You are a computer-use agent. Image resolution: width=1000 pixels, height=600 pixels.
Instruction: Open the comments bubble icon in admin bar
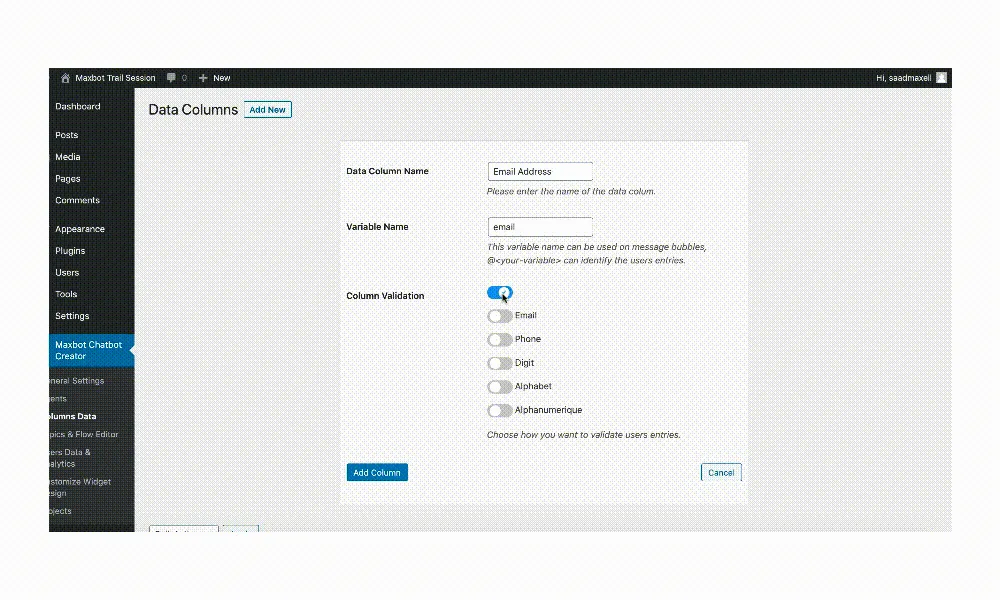[x=171, y=78]
